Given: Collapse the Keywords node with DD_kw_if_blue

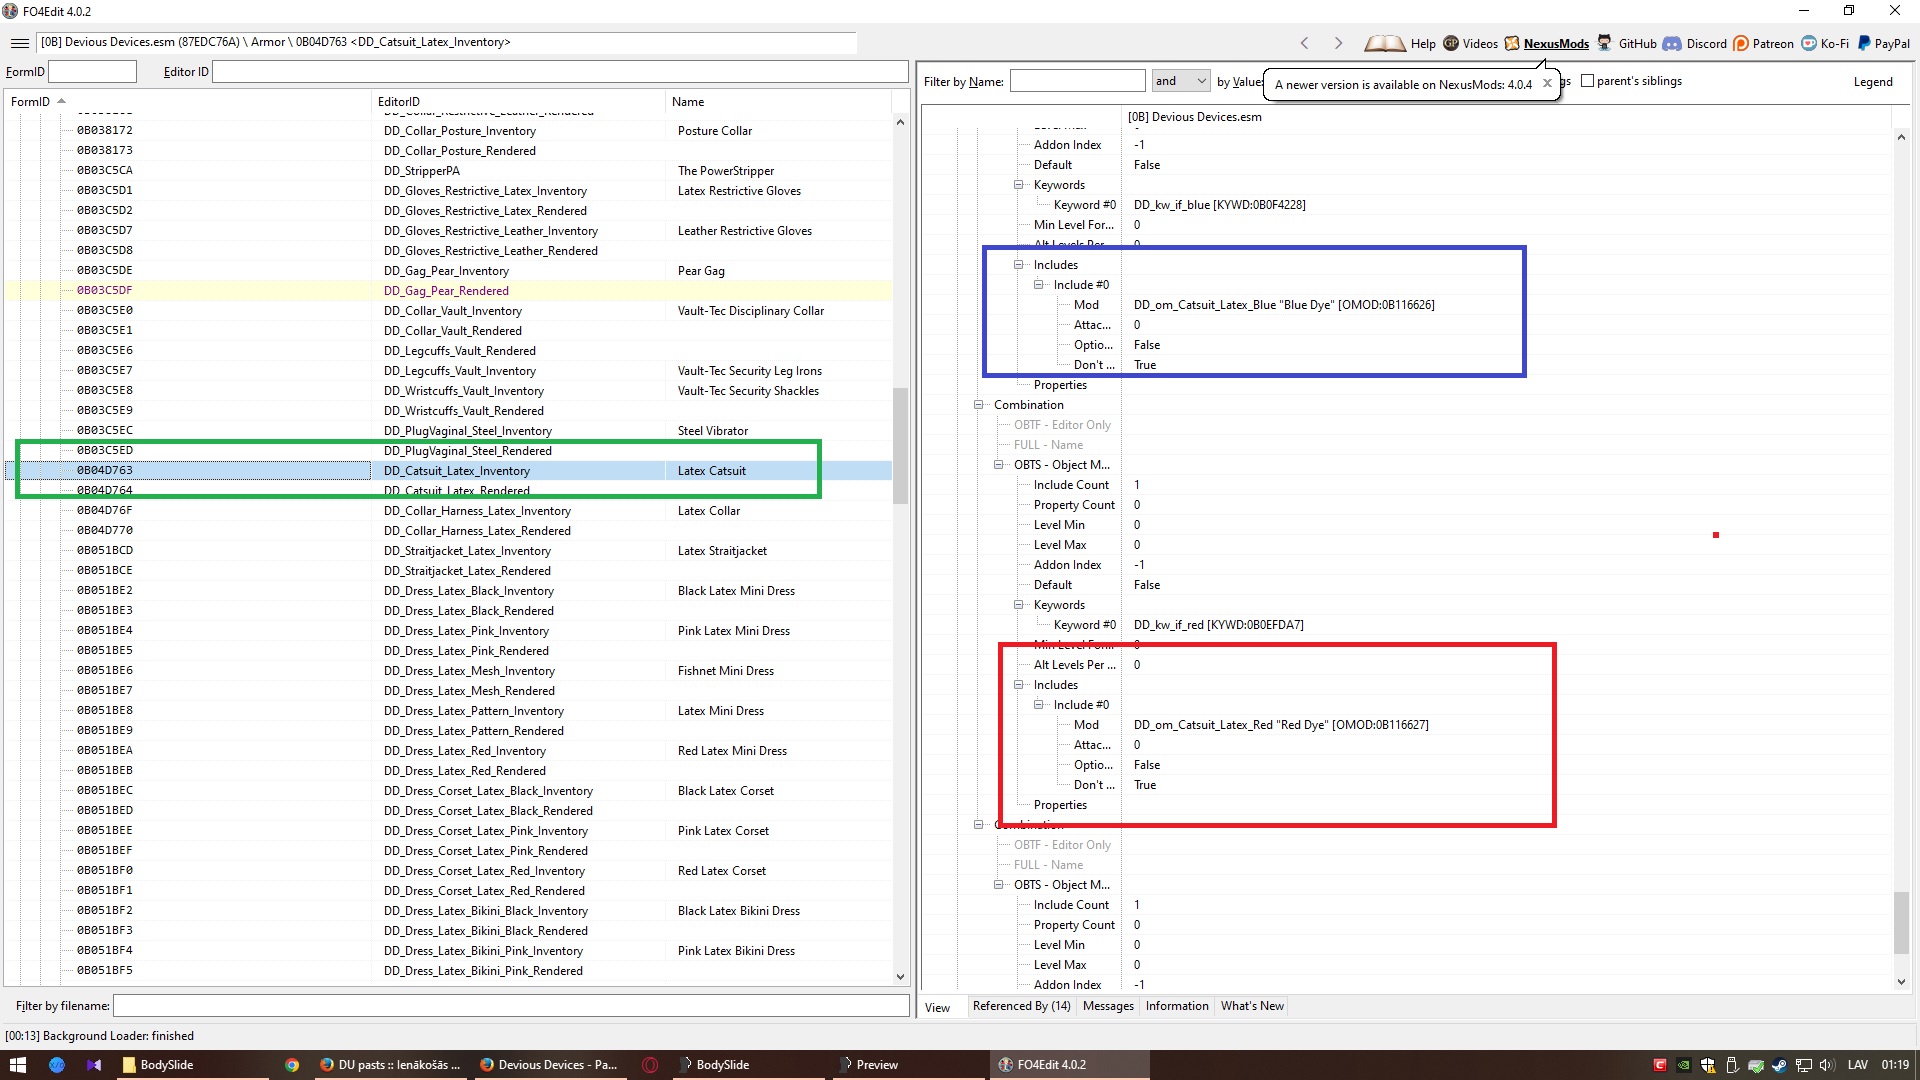Looking at the screenshot, I should point(1018,185).
